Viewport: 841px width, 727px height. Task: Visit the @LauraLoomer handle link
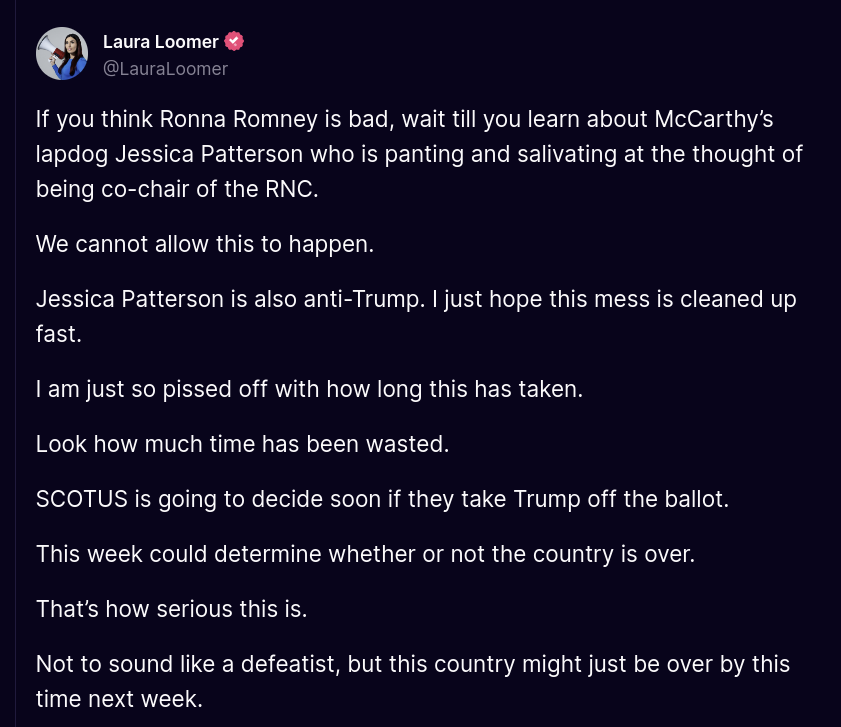point(165,69)
